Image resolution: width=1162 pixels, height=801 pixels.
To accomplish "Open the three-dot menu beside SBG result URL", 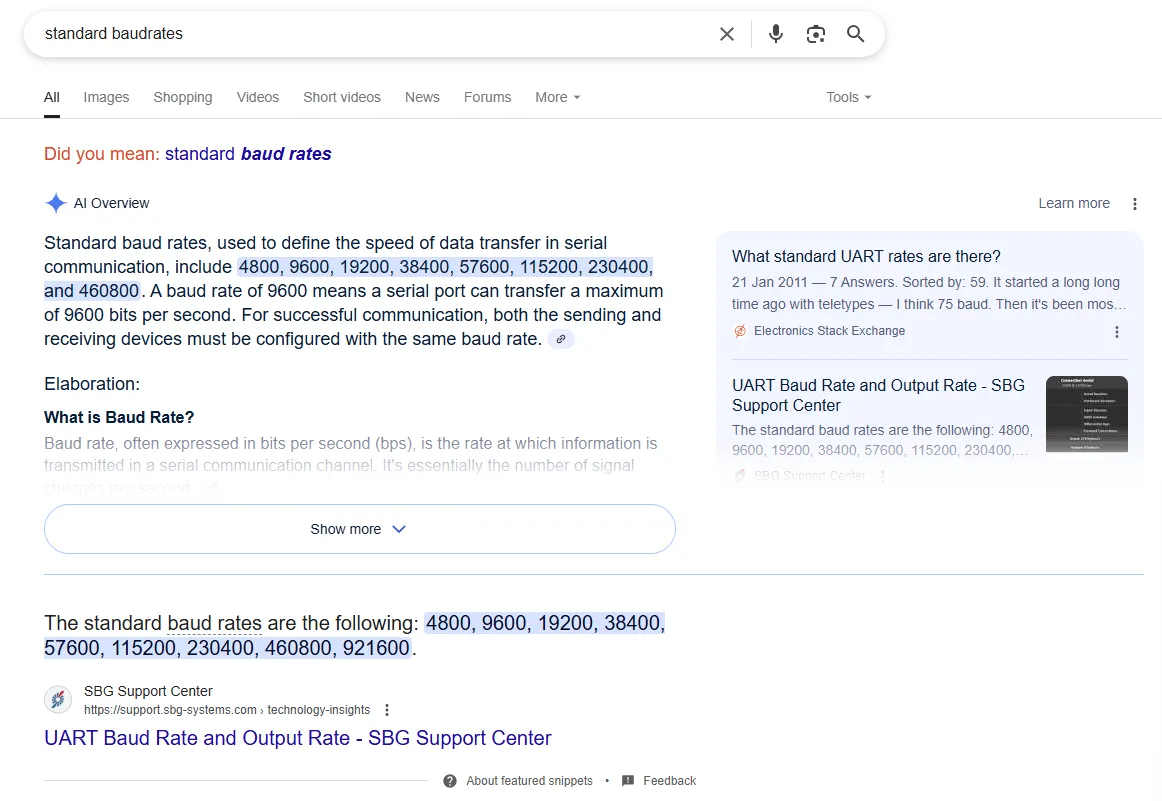I will tap(387, 710).
